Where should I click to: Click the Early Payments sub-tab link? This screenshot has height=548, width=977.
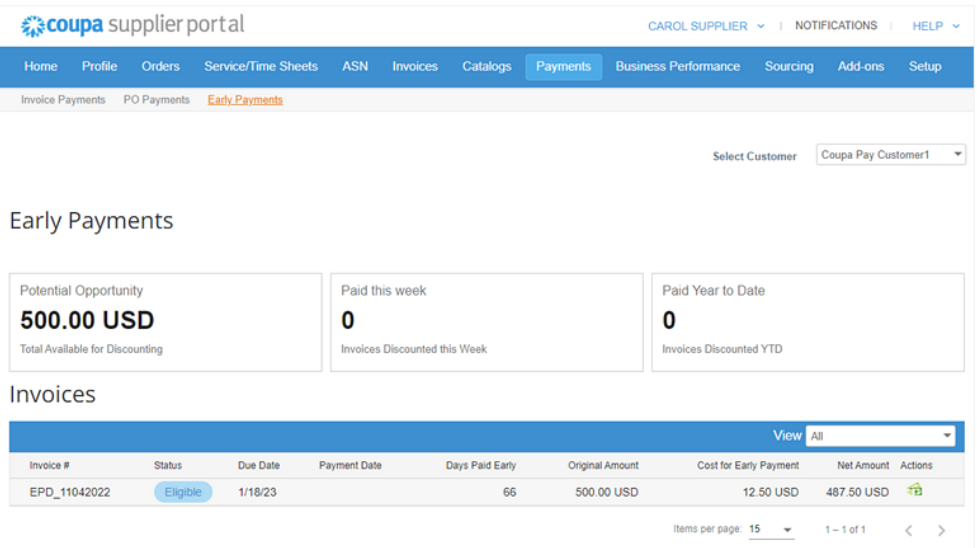click(245, 100)
